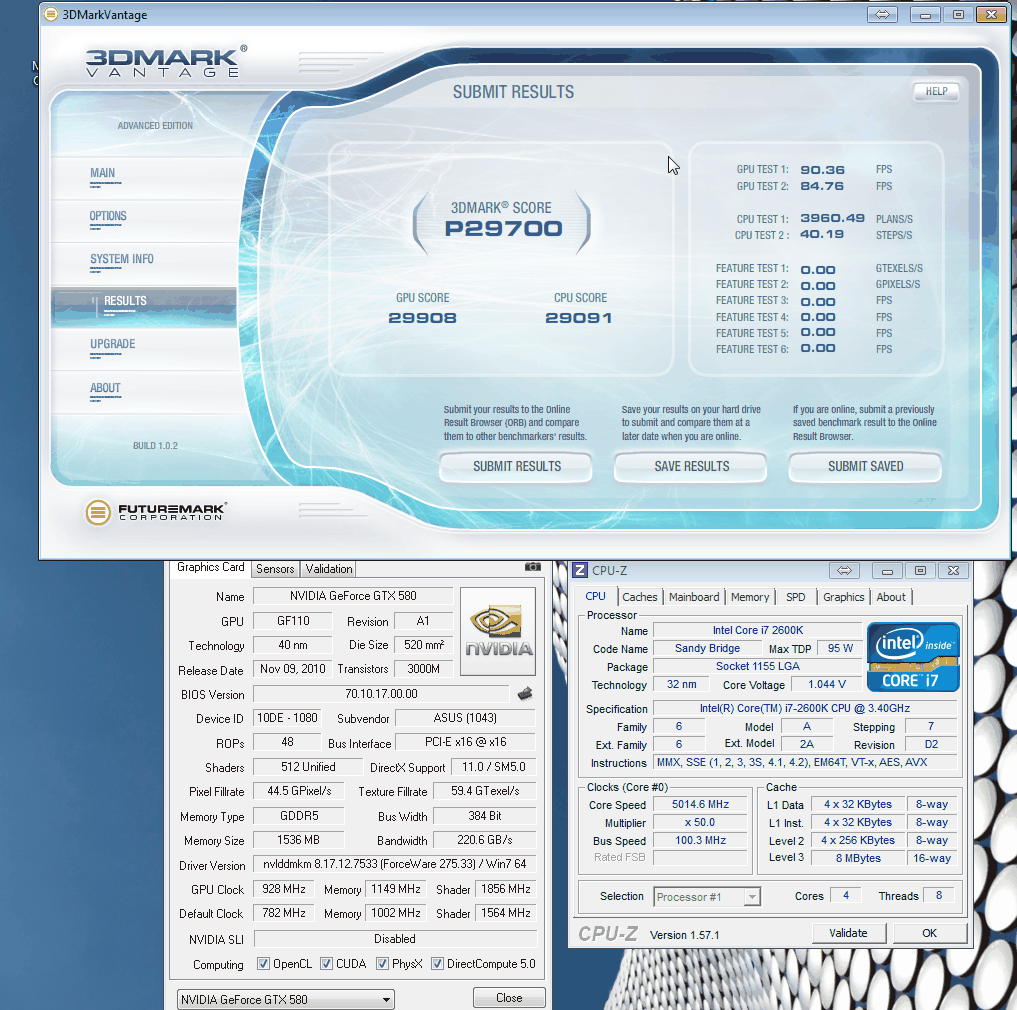
Task: Click the Futuremark Corporation logo
Action: tap(156, 512)
